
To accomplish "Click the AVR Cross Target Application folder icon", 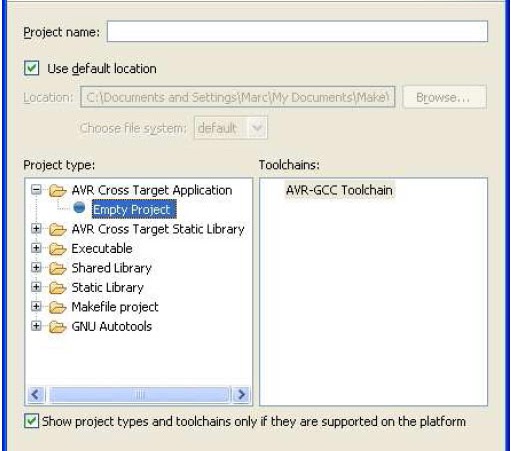I will pos(58,191).
